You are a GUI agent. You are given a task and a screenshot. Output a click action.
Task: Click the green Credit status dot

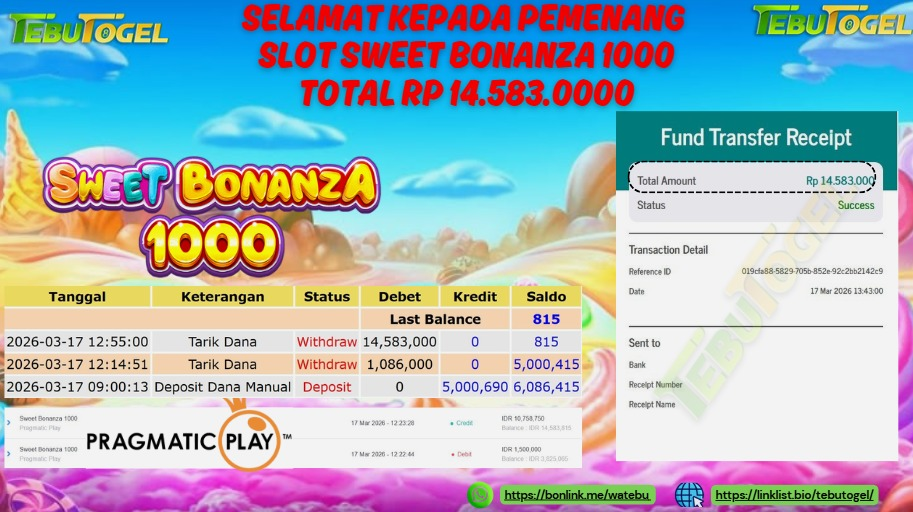click(x=452, y=423)
